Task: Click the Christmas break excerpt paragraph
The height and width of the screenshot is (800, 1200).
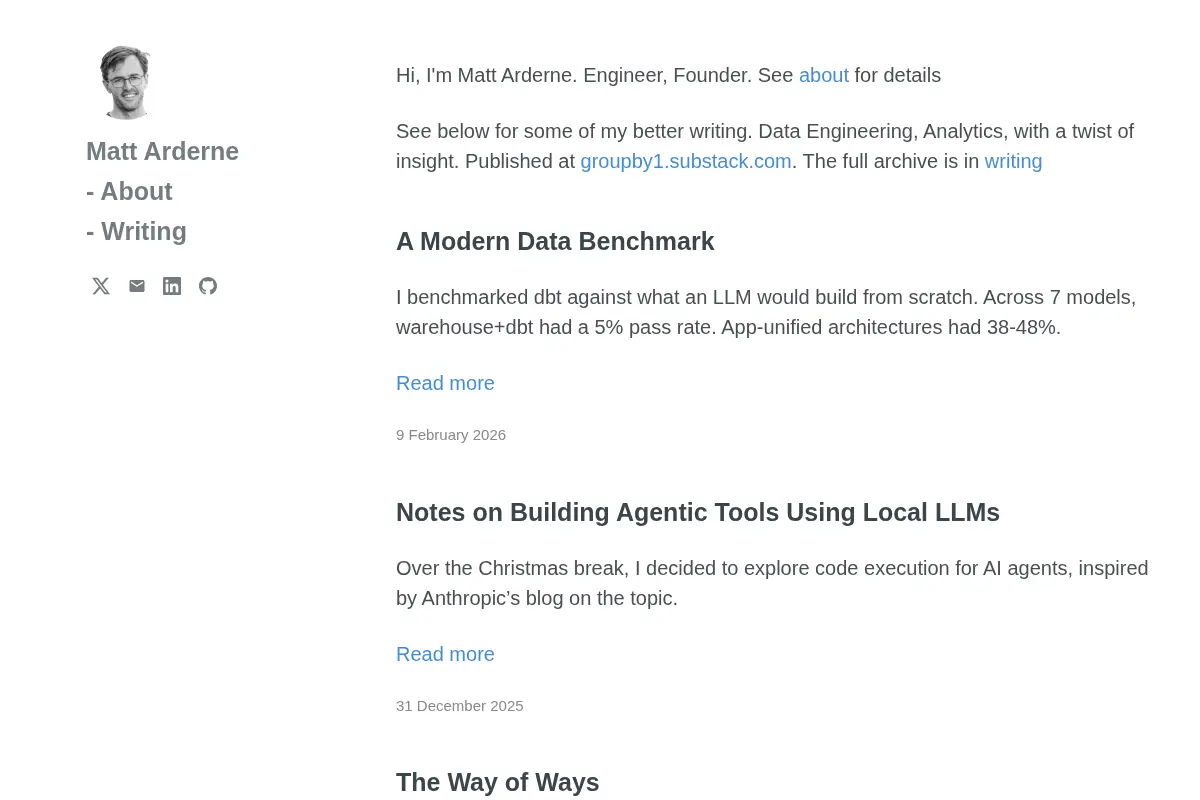Action: tap(772, 583)
